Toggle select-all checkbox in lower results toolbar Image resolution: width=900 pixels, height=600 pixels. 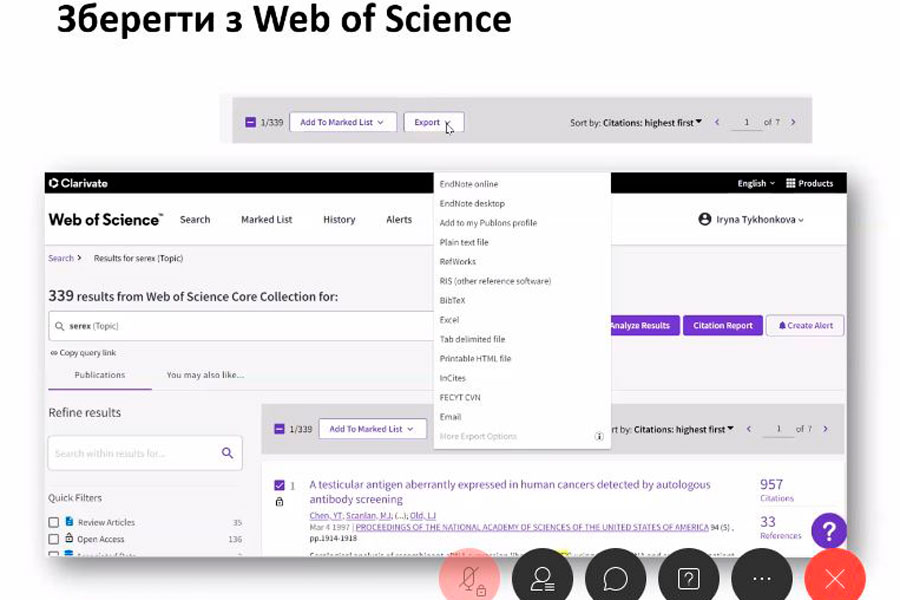point(280,429)
